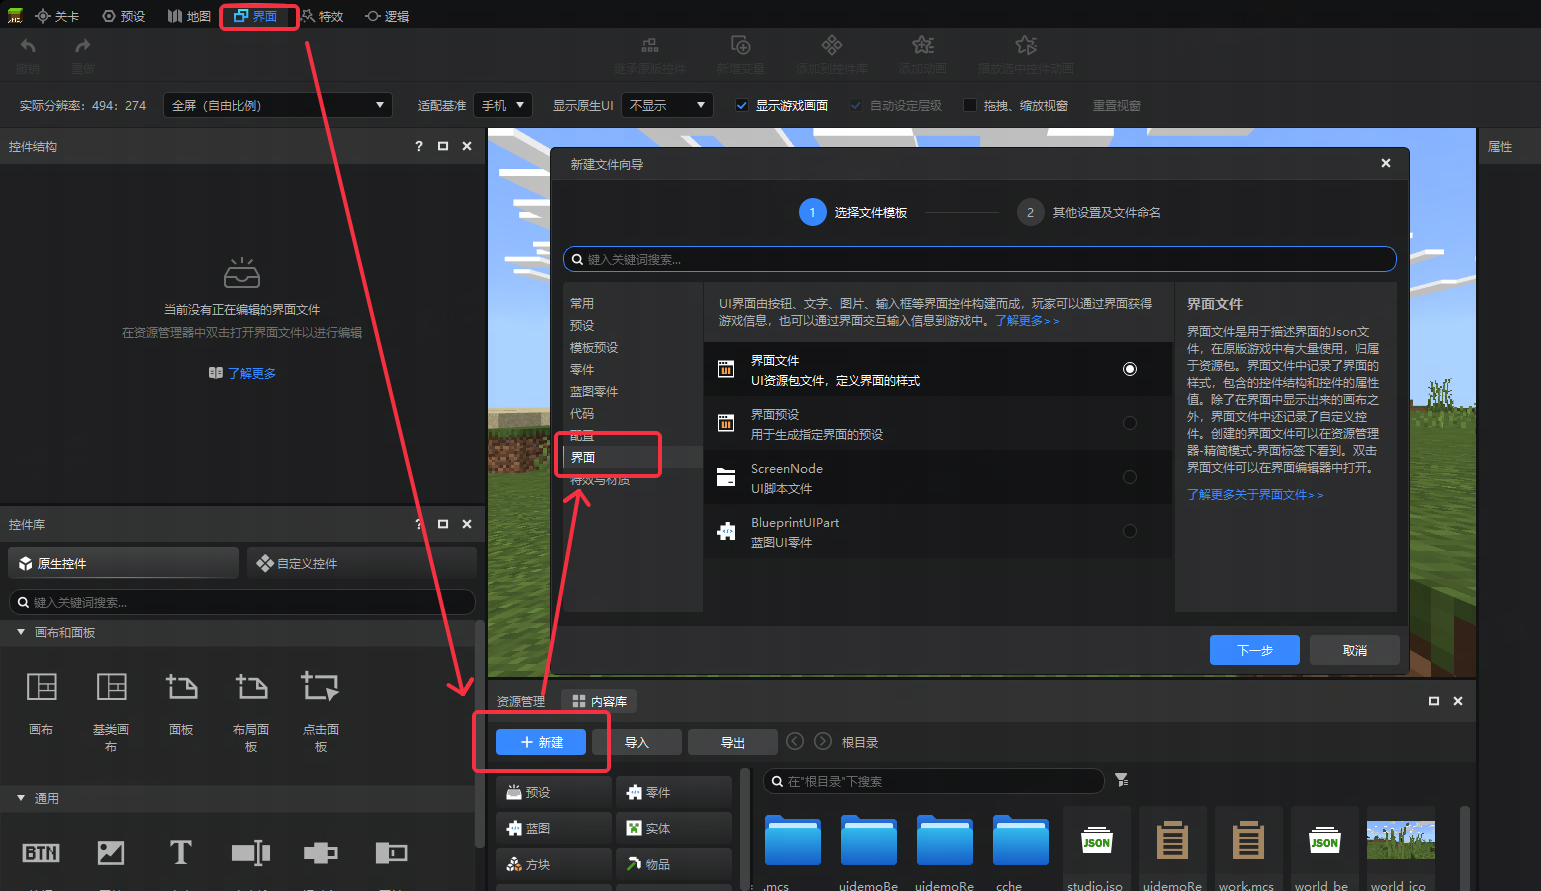1541x891 pixels.
Task: Switch to the 自定义控件 tab
Action: point(361,563)
